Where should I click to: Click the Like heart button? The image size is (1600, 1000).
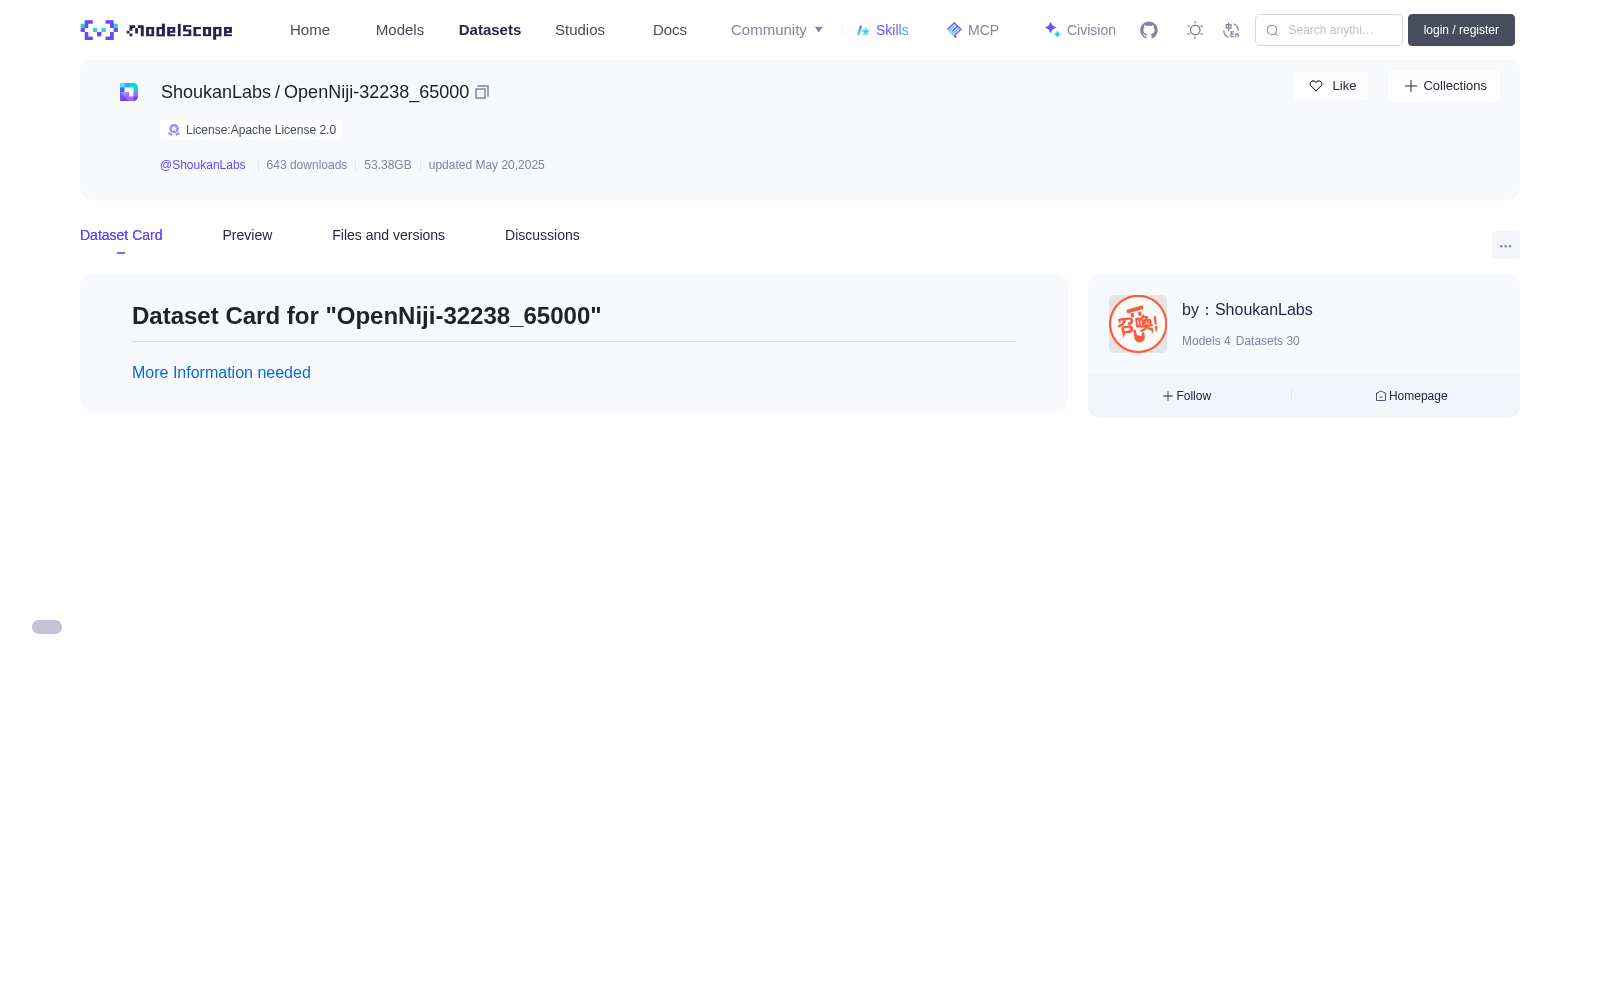click(1331, 86)
